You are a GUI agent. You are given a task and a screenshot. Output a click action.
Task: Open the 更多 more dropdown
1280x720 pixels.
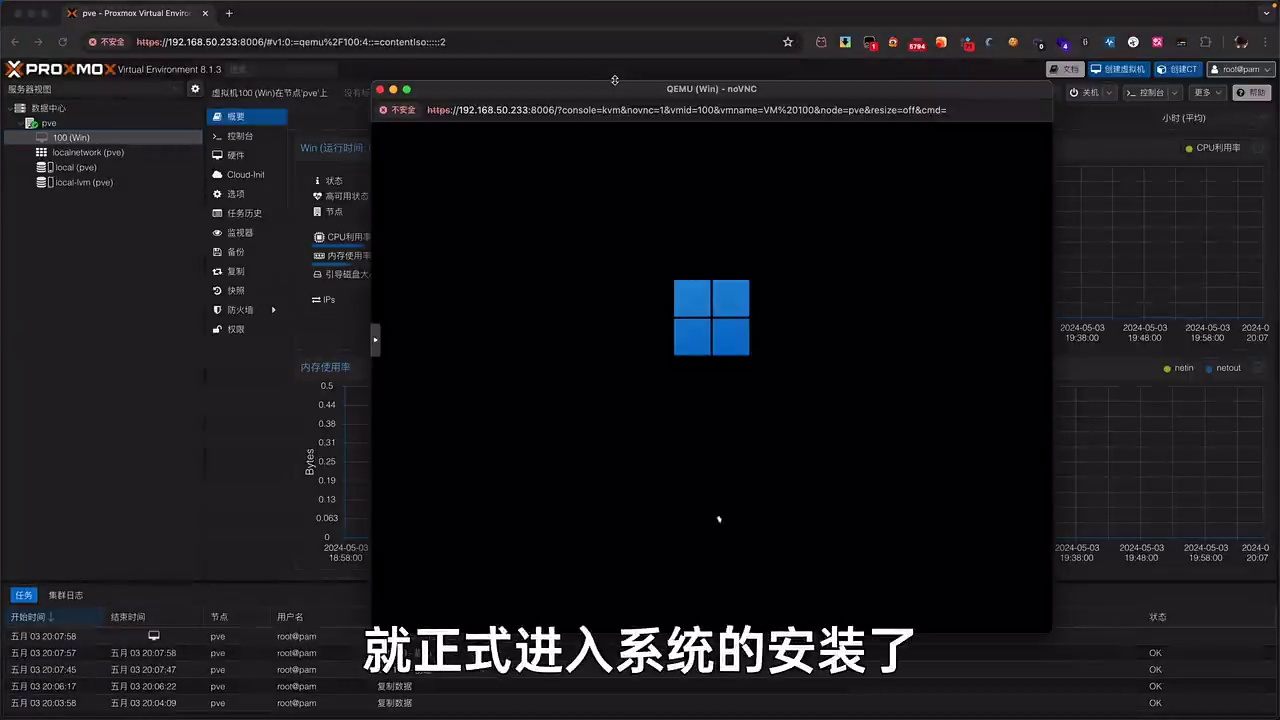[1207, 93]
